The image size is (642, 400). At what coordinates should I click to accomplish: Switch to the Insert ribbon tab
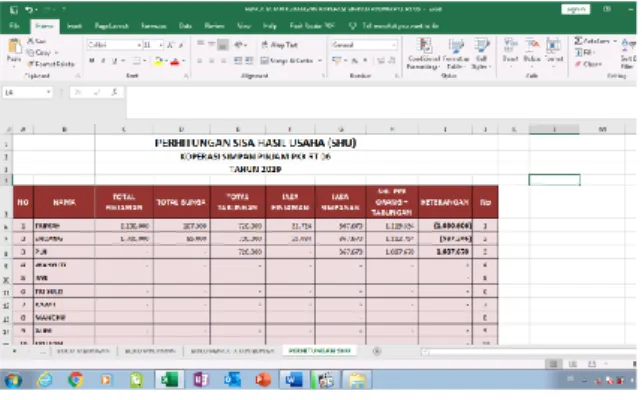click(74, 26)
